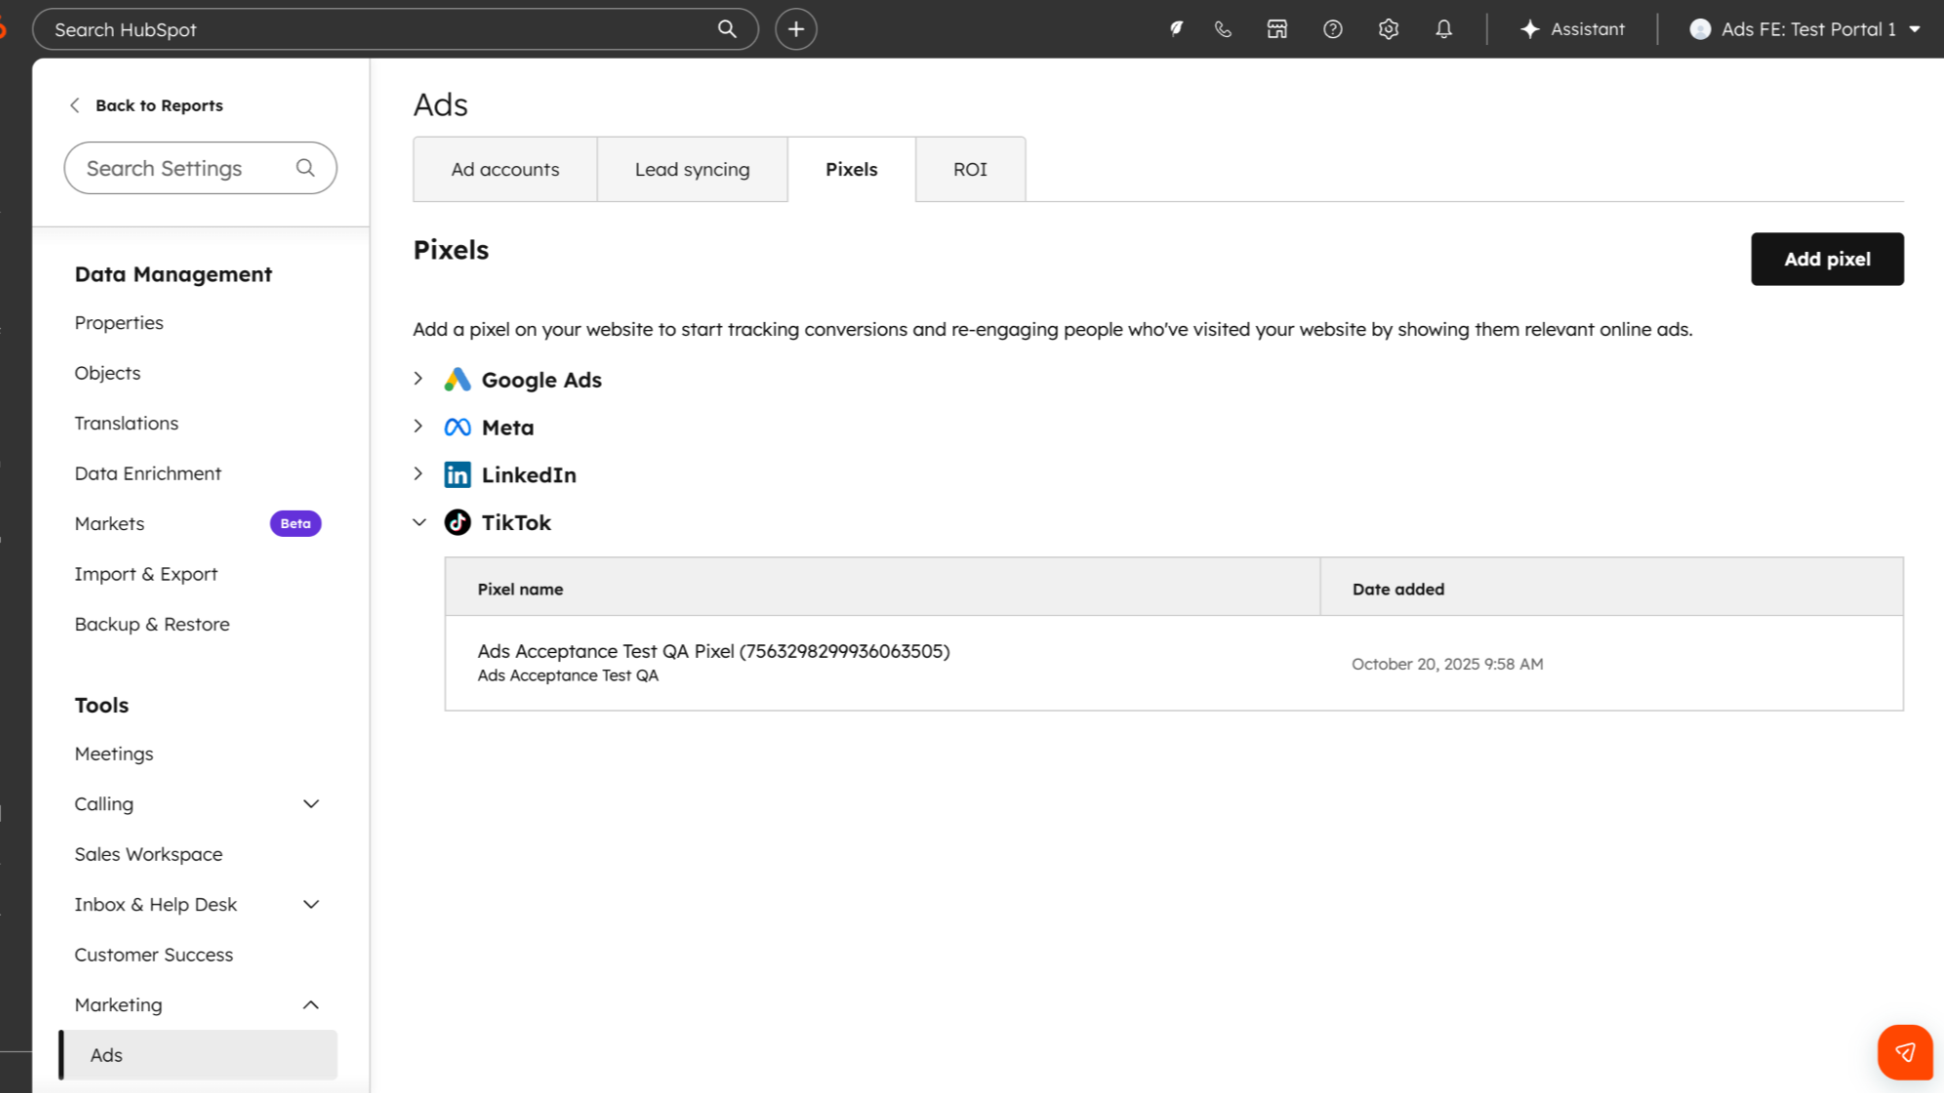
Task: Open the upgrade rocket icon in top bar
Action: (1177, 29)
